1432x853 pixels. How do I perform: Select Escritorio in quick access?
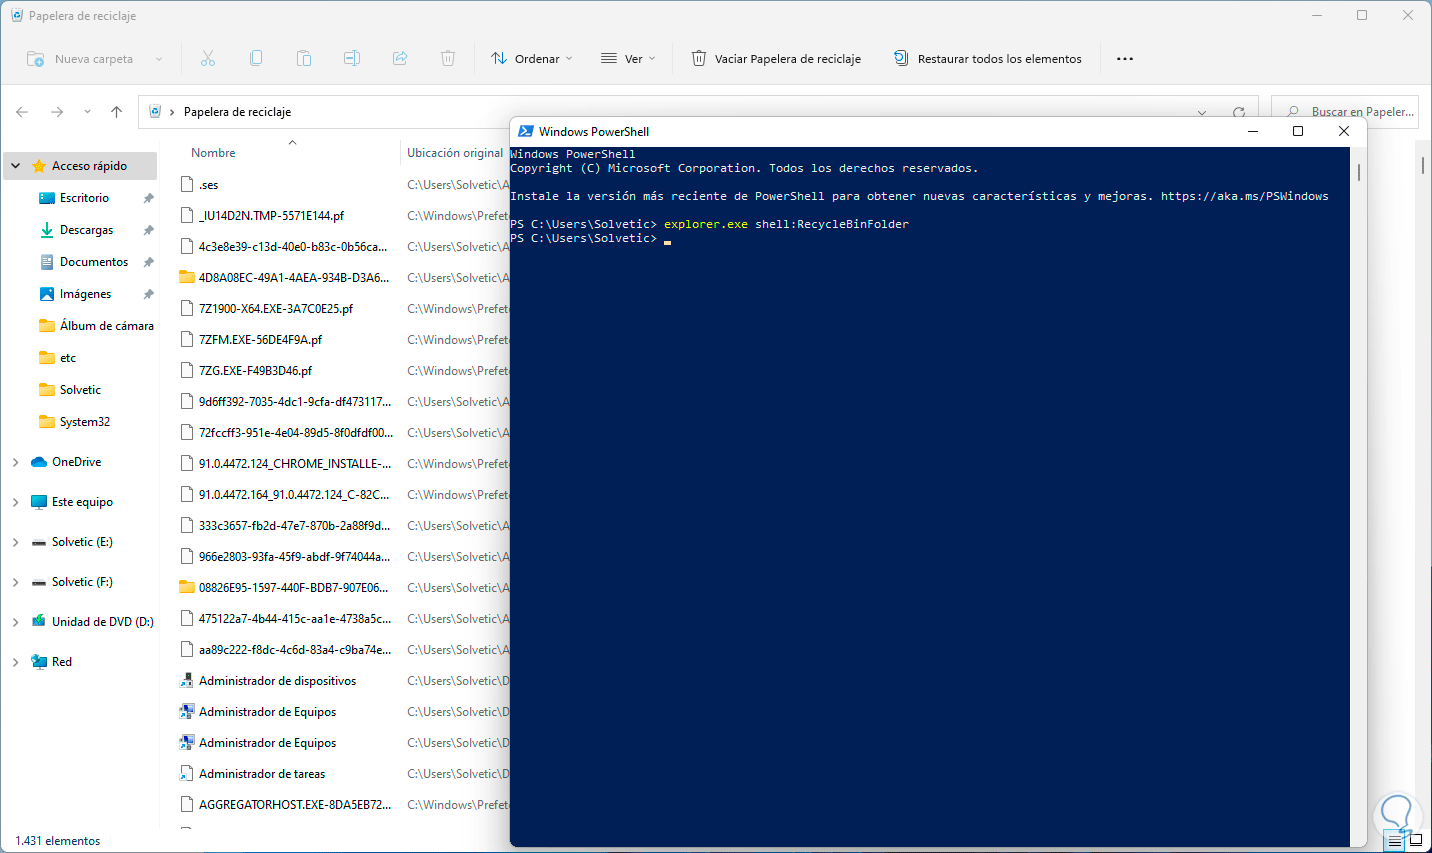(84, 198)
